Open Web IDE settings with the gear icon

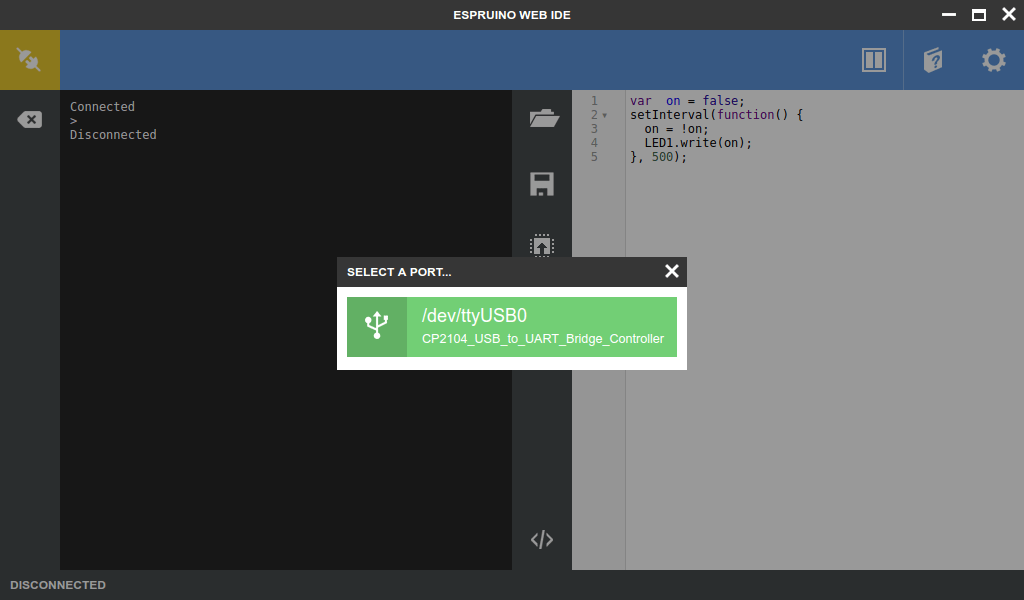tap(992, 59)
